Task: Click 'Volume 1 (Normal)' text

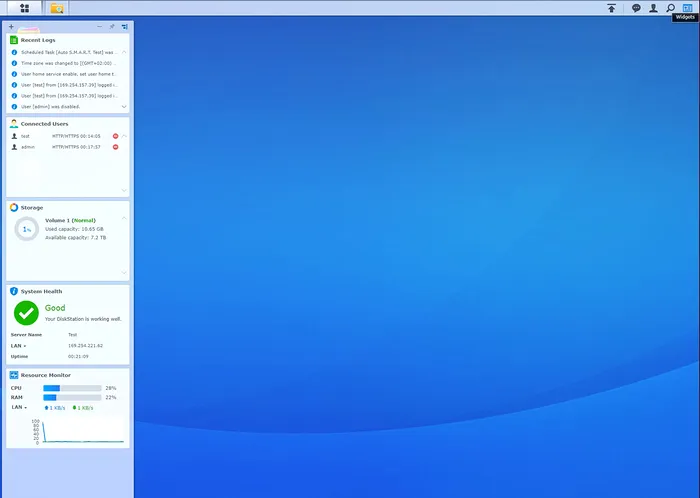Action: [x=70, y=220]
